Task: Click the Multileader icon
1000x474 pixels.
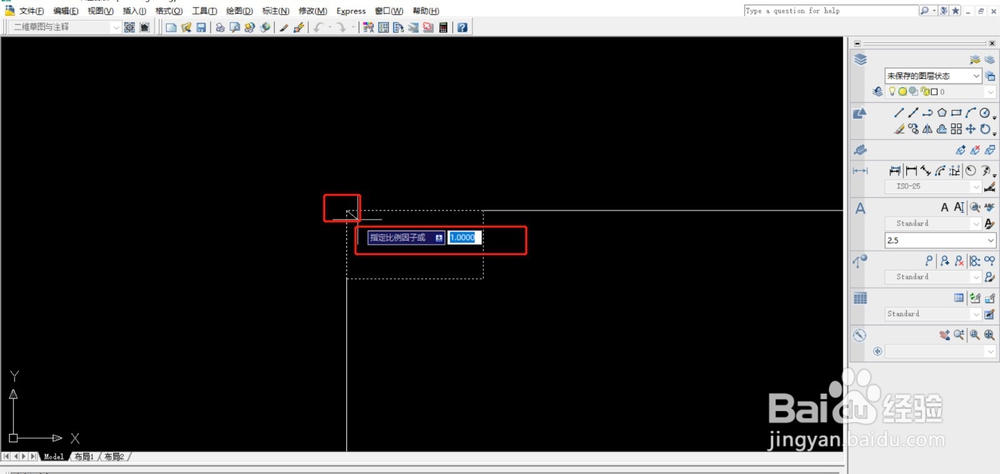Action: [929, 261]
